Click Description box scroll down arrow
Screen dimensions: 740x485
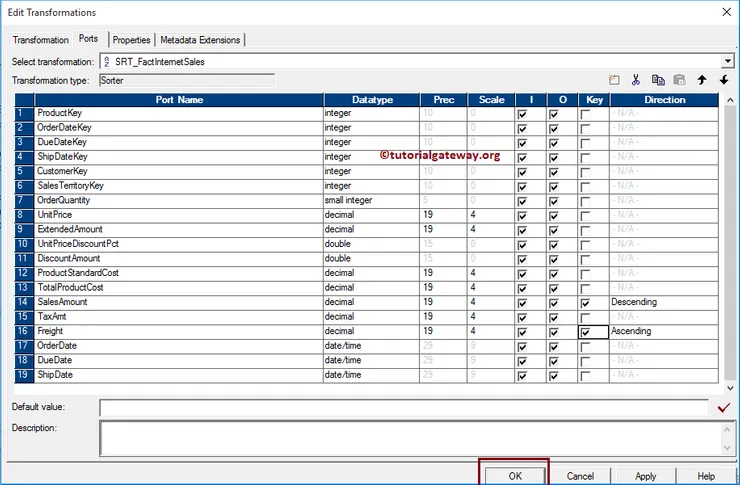point(727,448)
